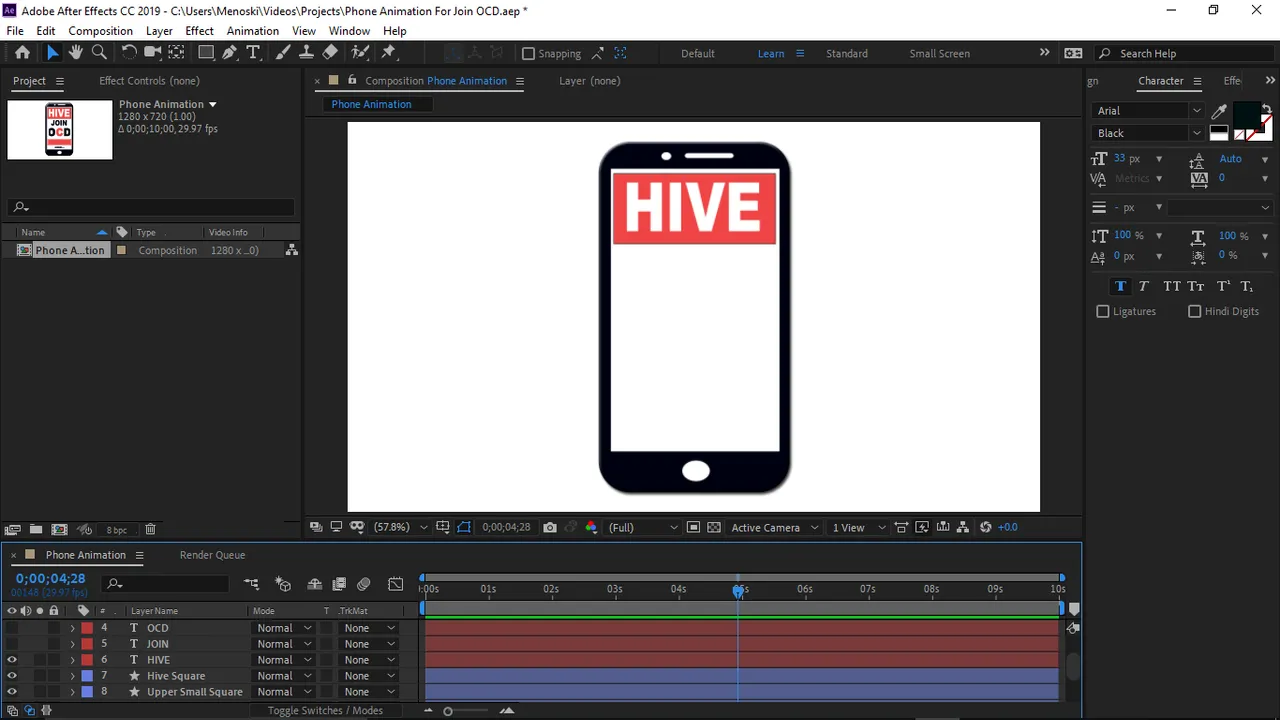The width and height of the screenshot is (1280, 720).
Task: Open the Full resolution dropdown
Action: coord(643,527)
